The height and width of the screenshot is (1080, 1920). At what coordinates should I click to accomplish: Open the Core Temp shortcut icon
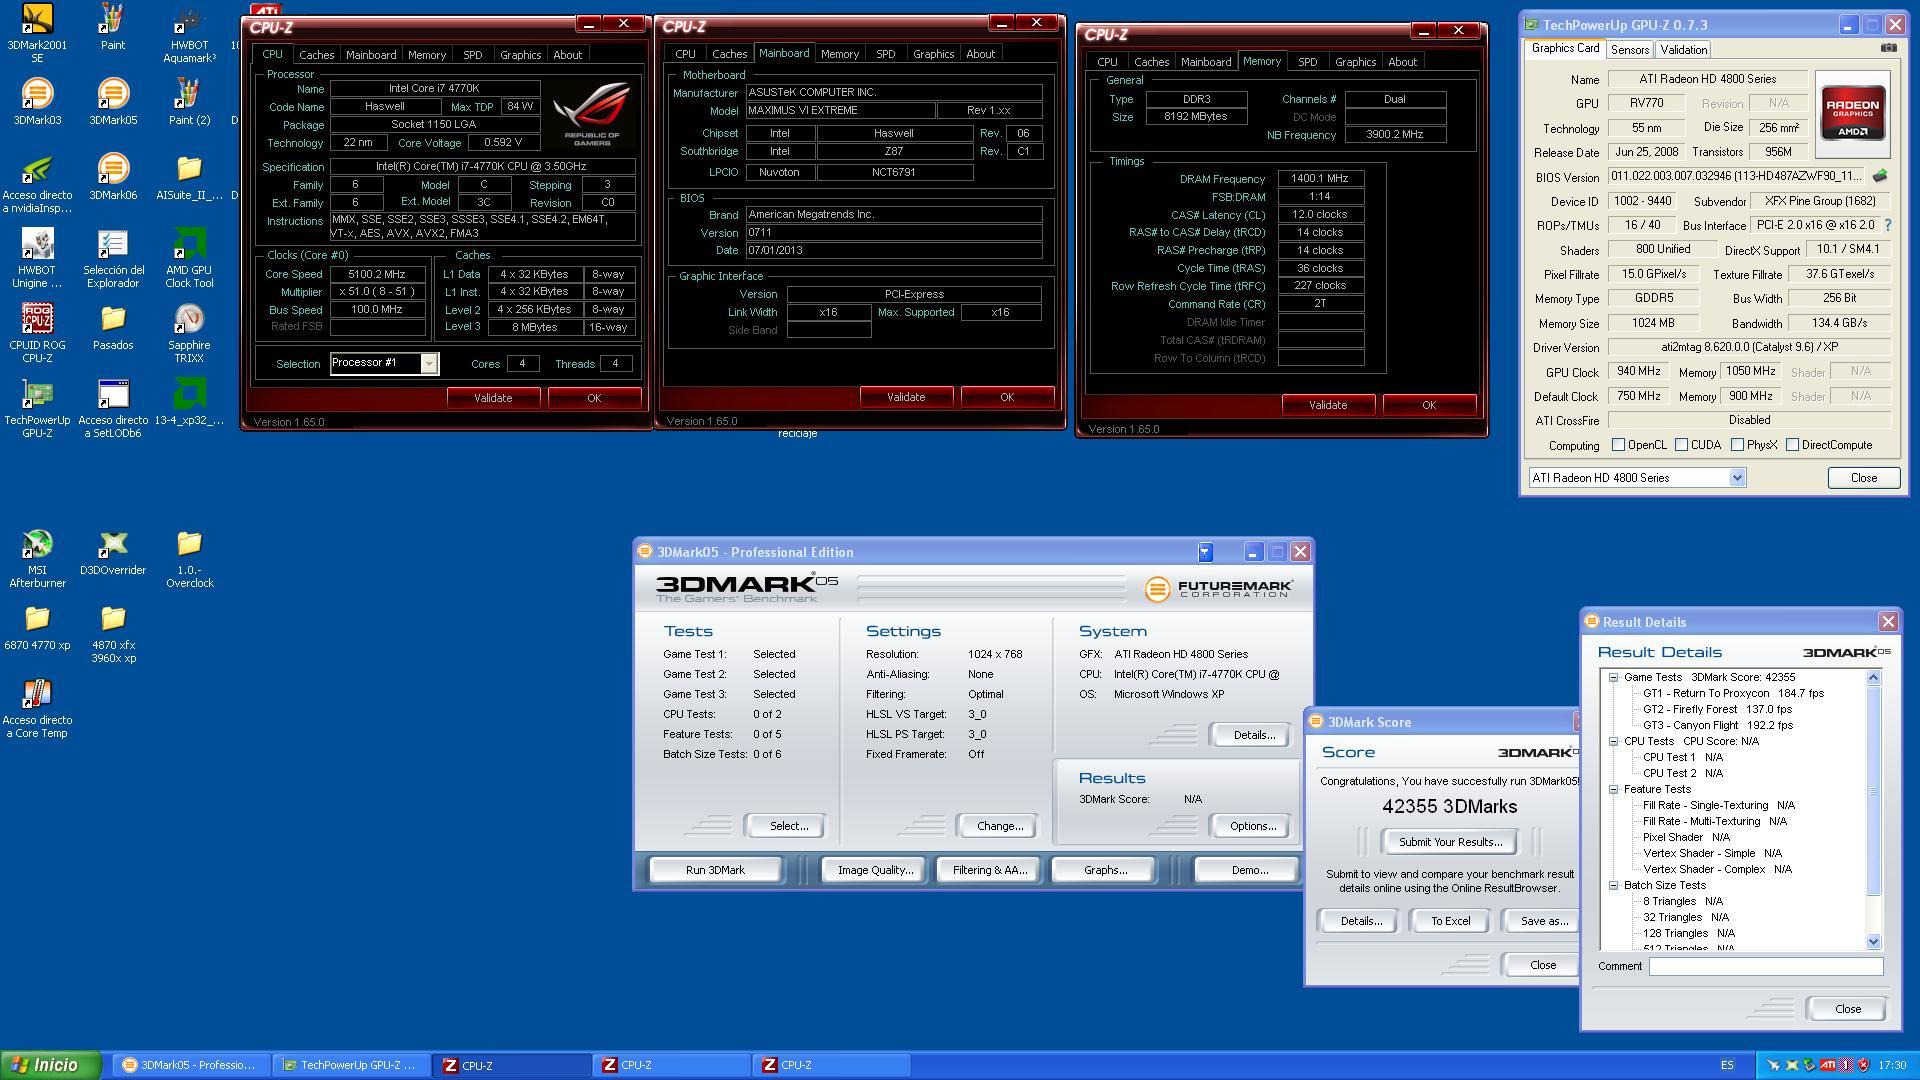pos(37,708)
